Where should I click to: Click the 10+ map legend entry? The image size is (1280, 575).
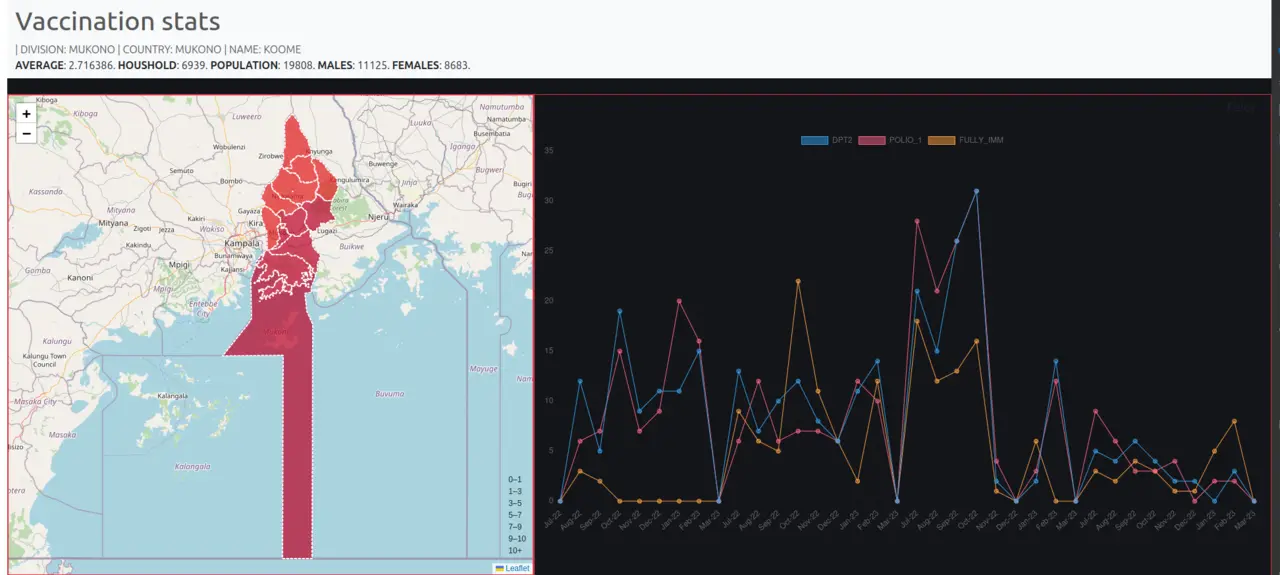click(x=515, y=550)
